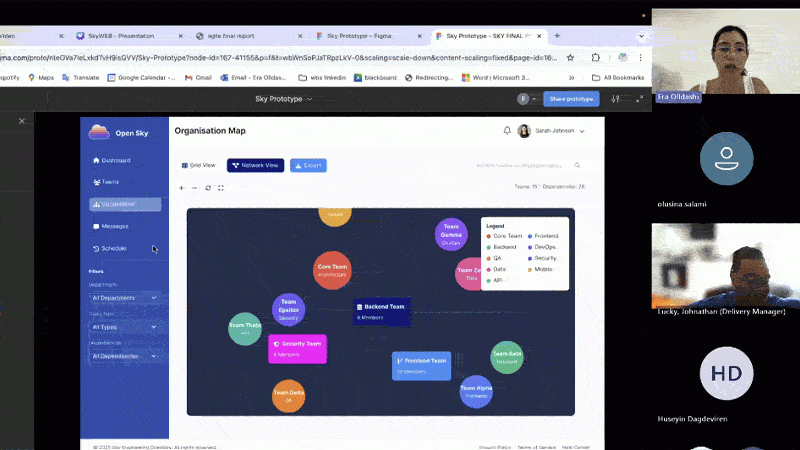Zoom out with the minus icon

coord(194,188)
